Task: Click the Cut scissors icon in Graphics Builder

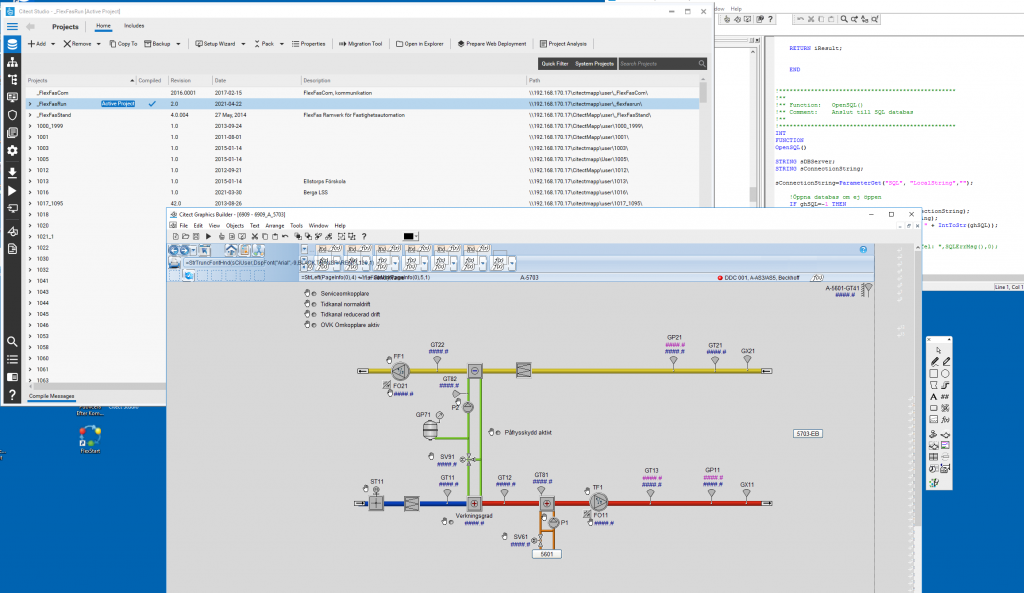Action: tap(255, 236)
